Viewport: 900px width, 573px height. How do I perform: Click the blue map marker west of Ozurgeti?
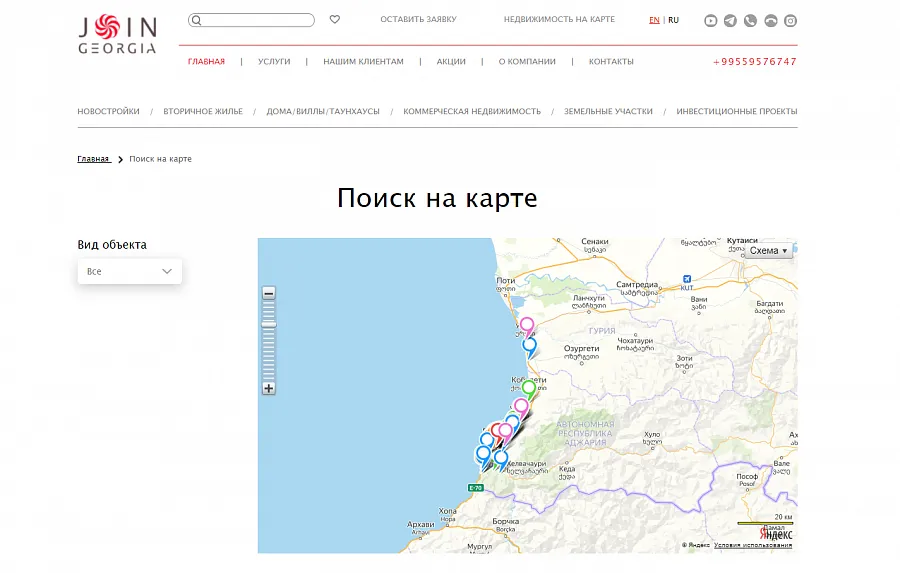(529, 346)
